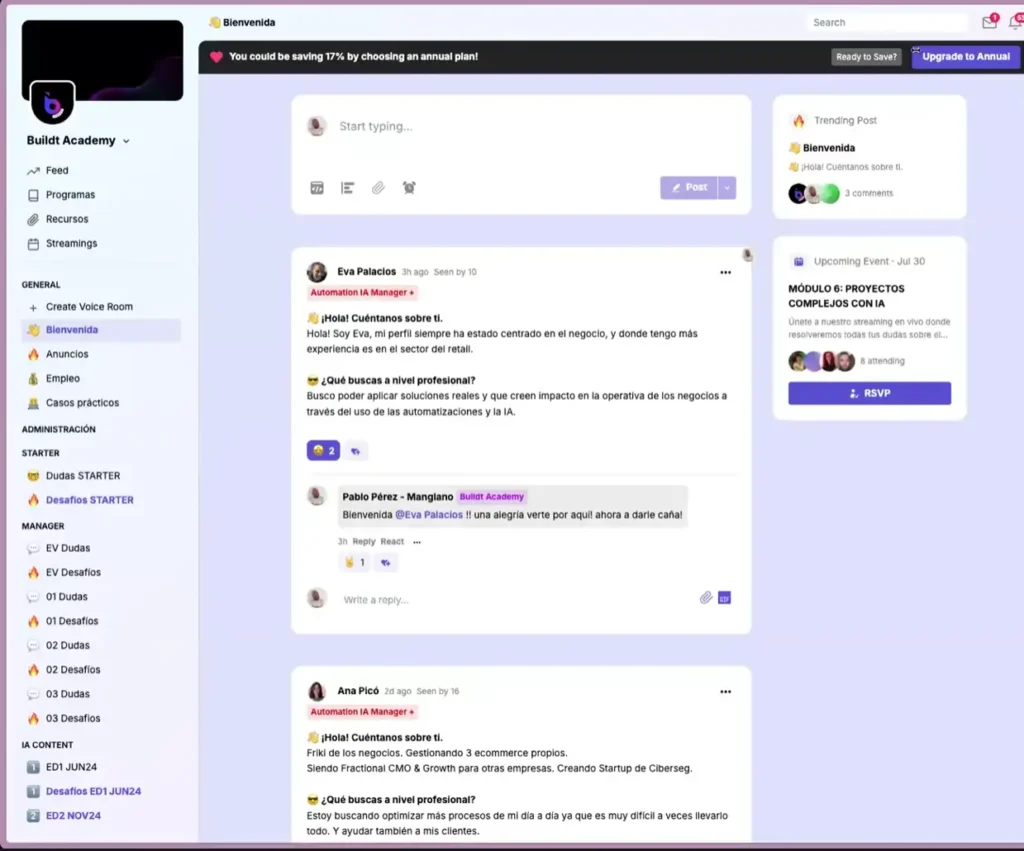Click the GIF icon in reply box
This screenshot has height=851, width=1024.
click(725, 598)
